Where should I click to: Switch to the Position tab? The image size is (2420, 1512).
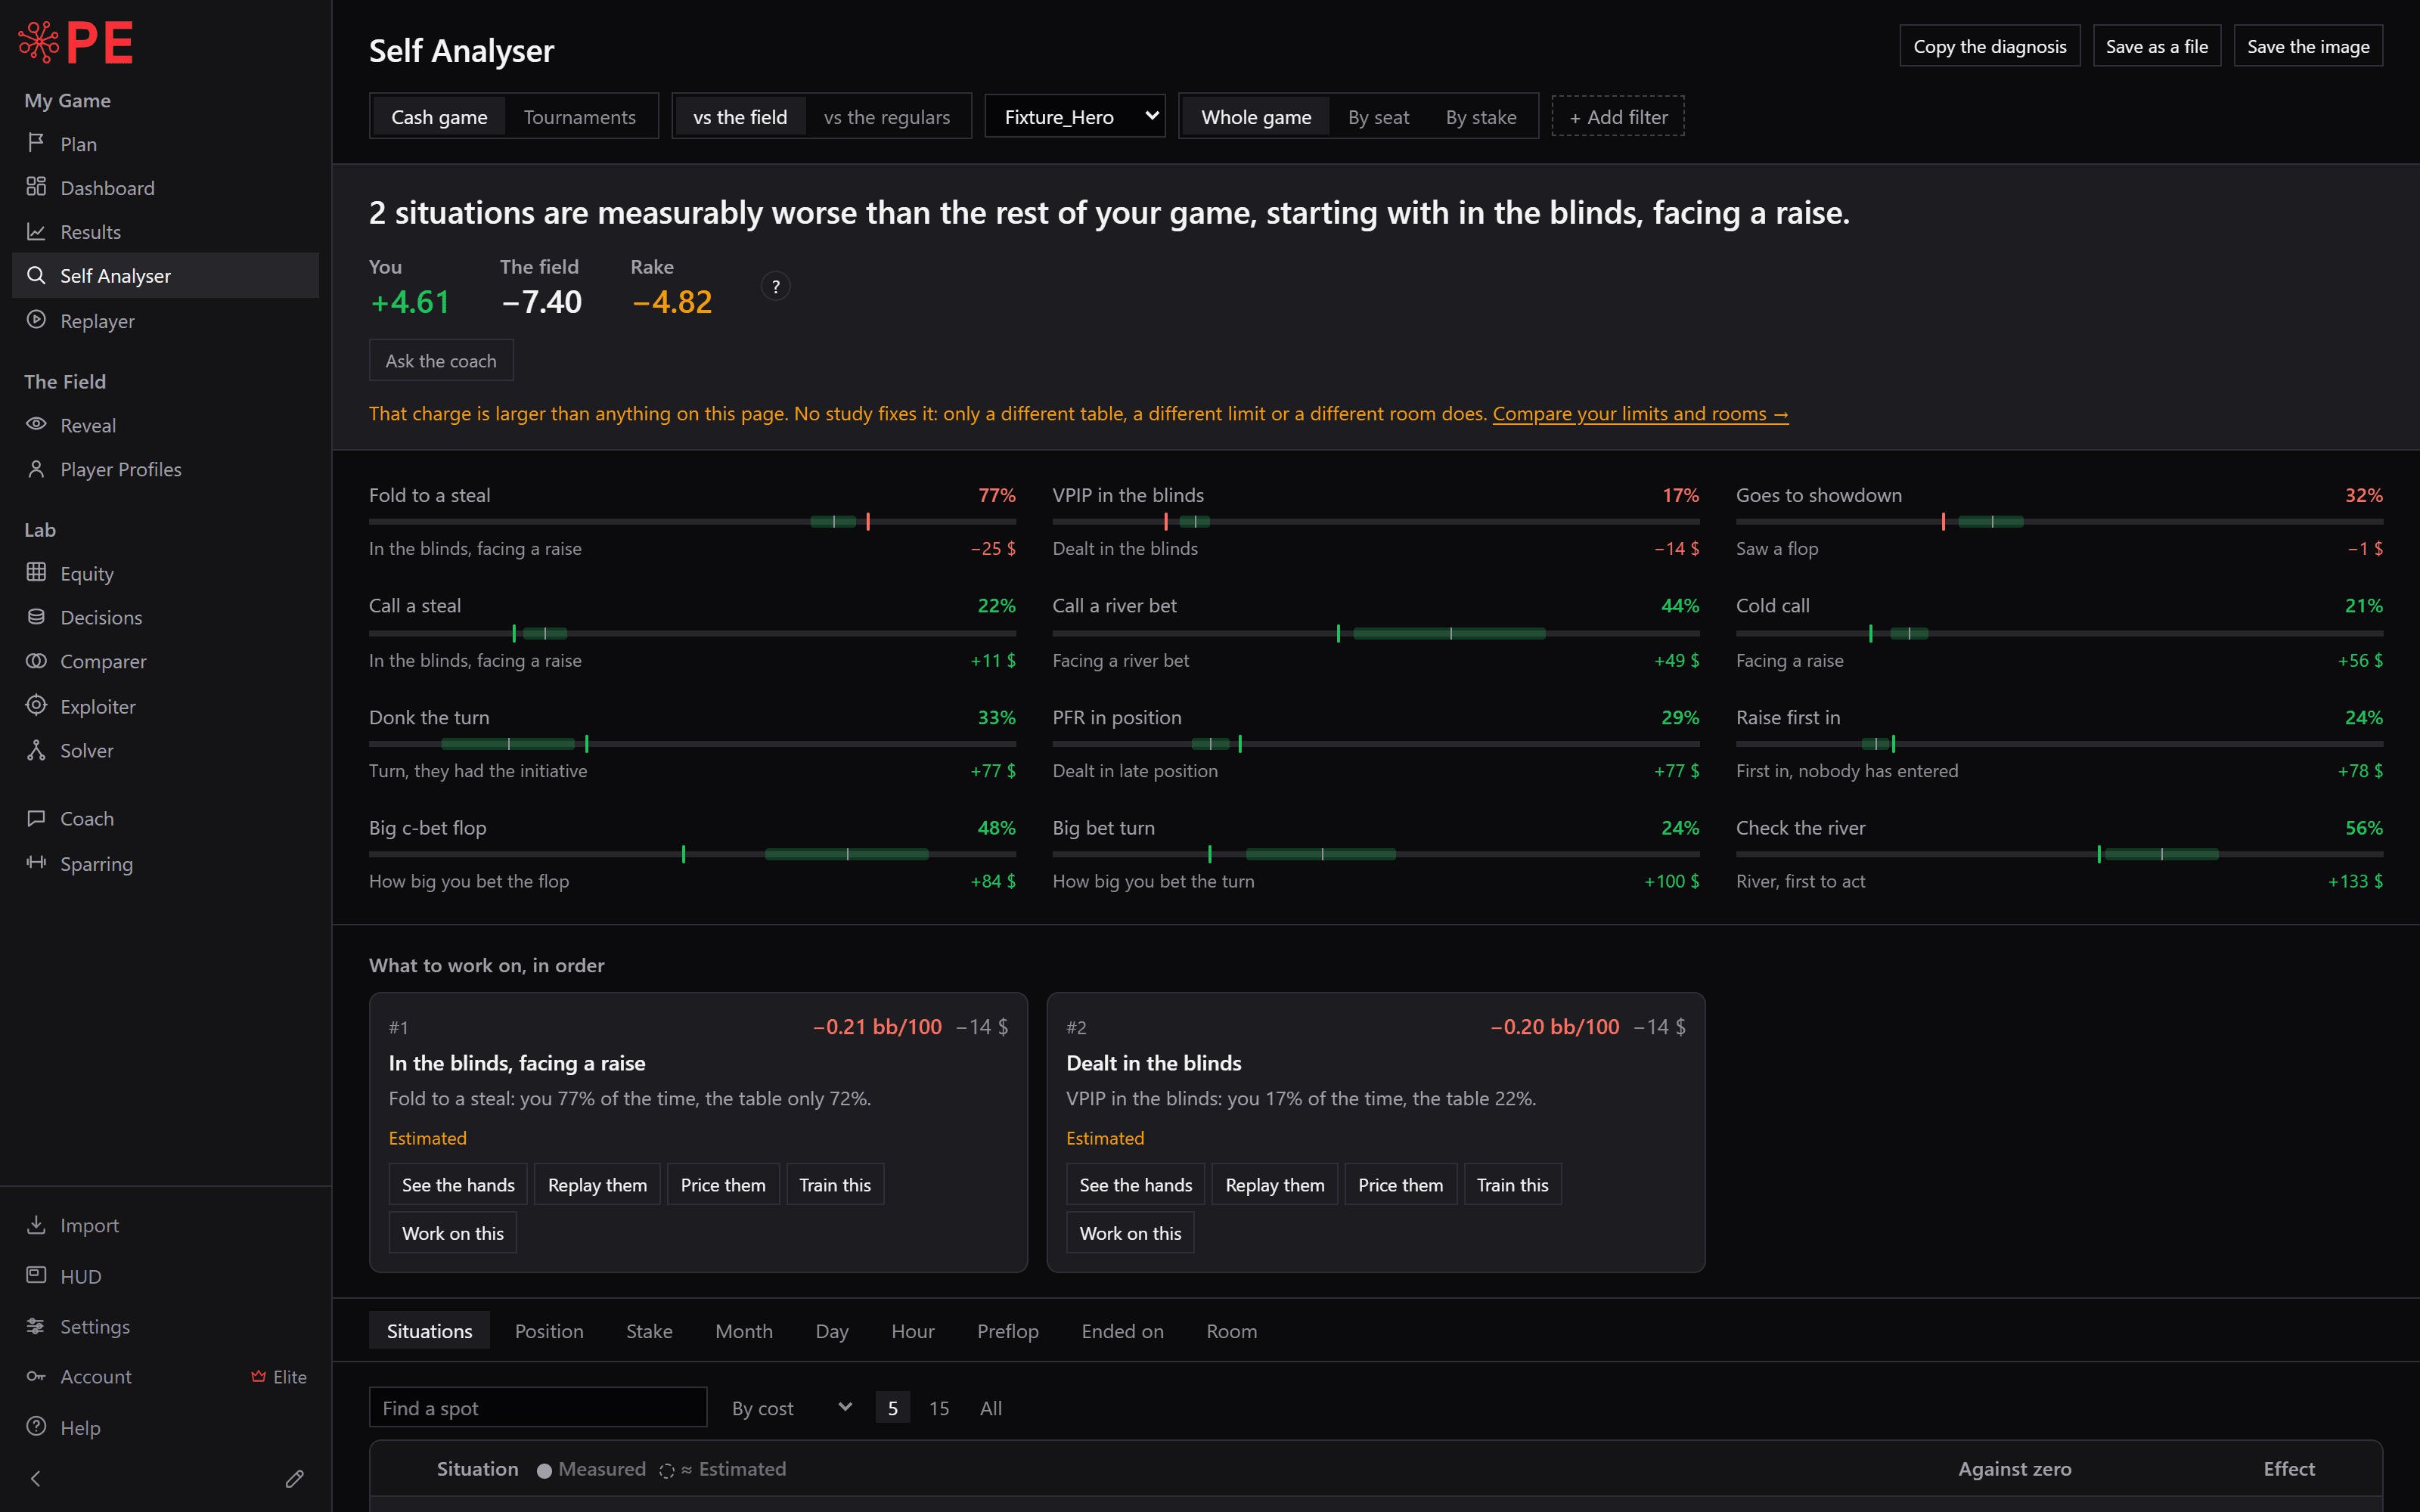coord(549,1331)
